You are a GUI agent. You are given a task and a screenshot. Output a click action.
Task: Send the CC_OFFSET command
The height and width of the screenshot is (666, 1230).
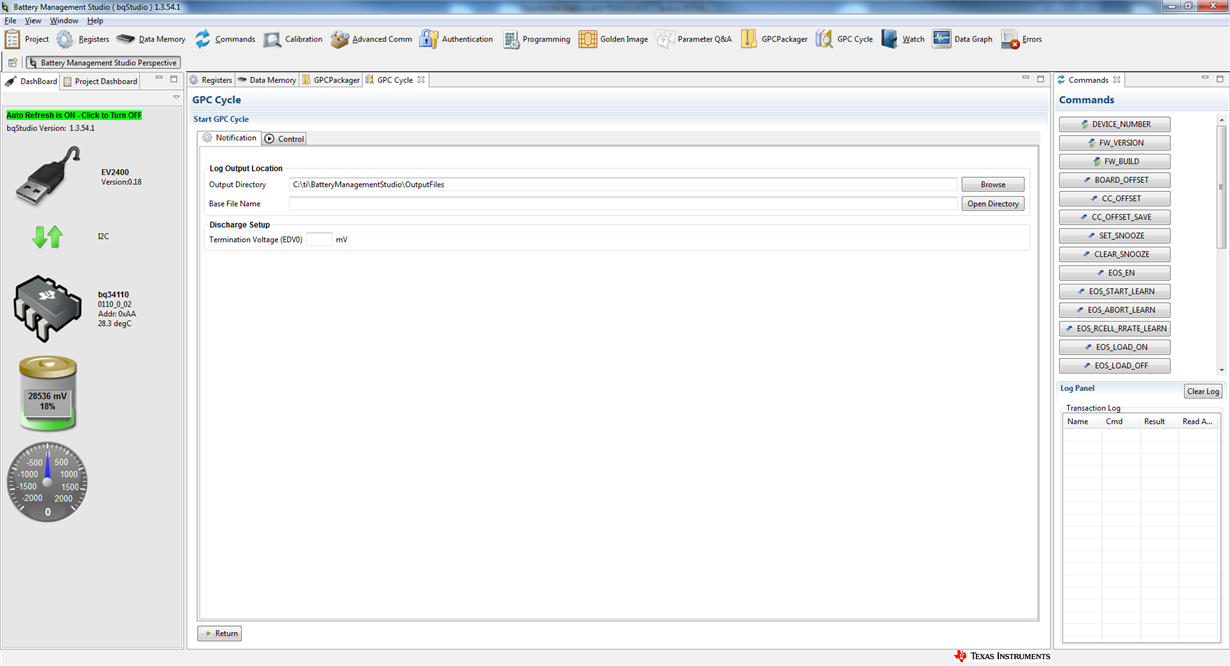pos(1114,198)
